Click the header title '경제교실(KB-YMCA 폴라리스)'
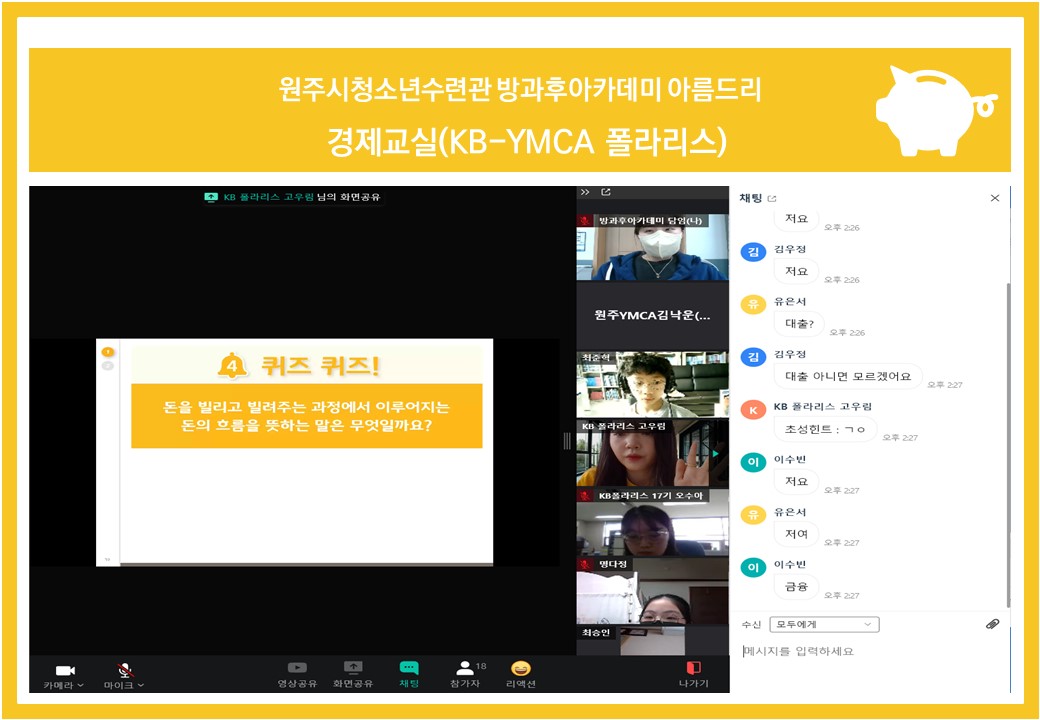 point(527,141)
